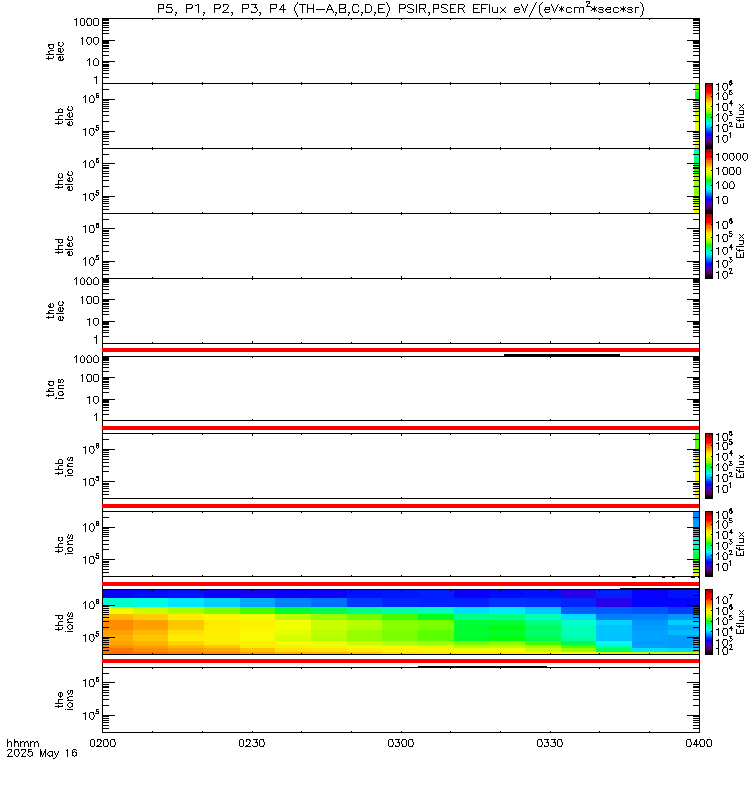Click the dark blue top band of thd ions spectrogram
Viewport: 750px width, 800px height.
pos(401,594)
